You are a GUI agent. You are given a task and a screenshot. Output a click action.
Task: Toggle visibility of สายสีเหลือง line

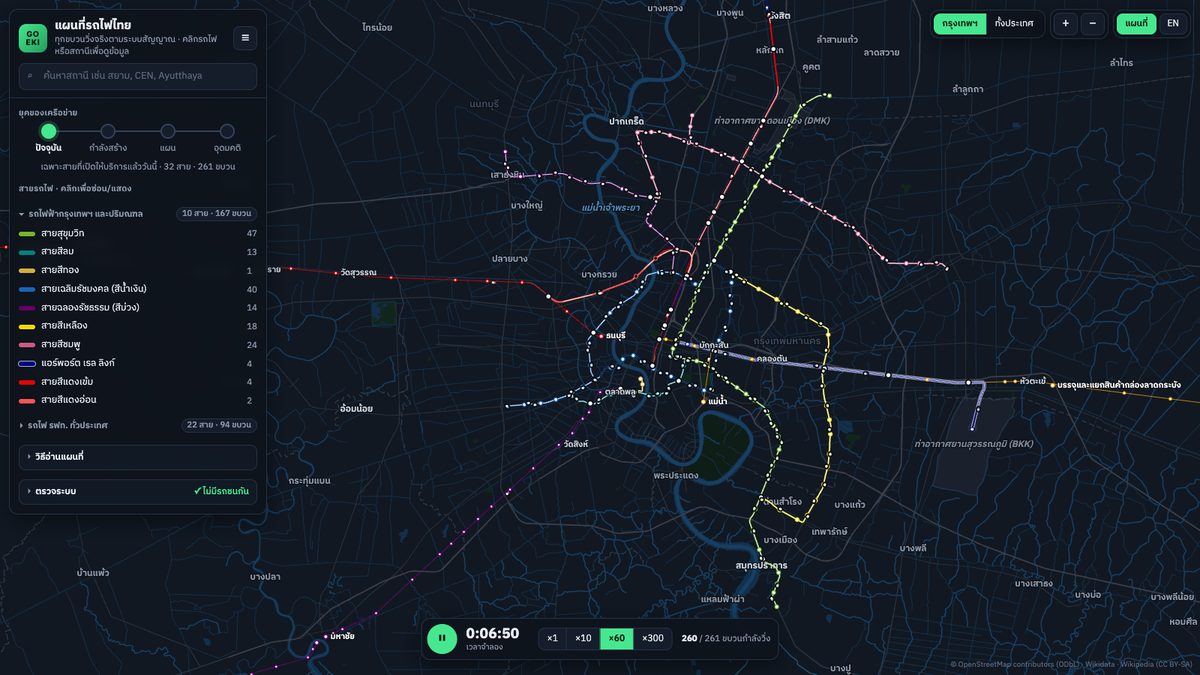click(x=138, y=326)
